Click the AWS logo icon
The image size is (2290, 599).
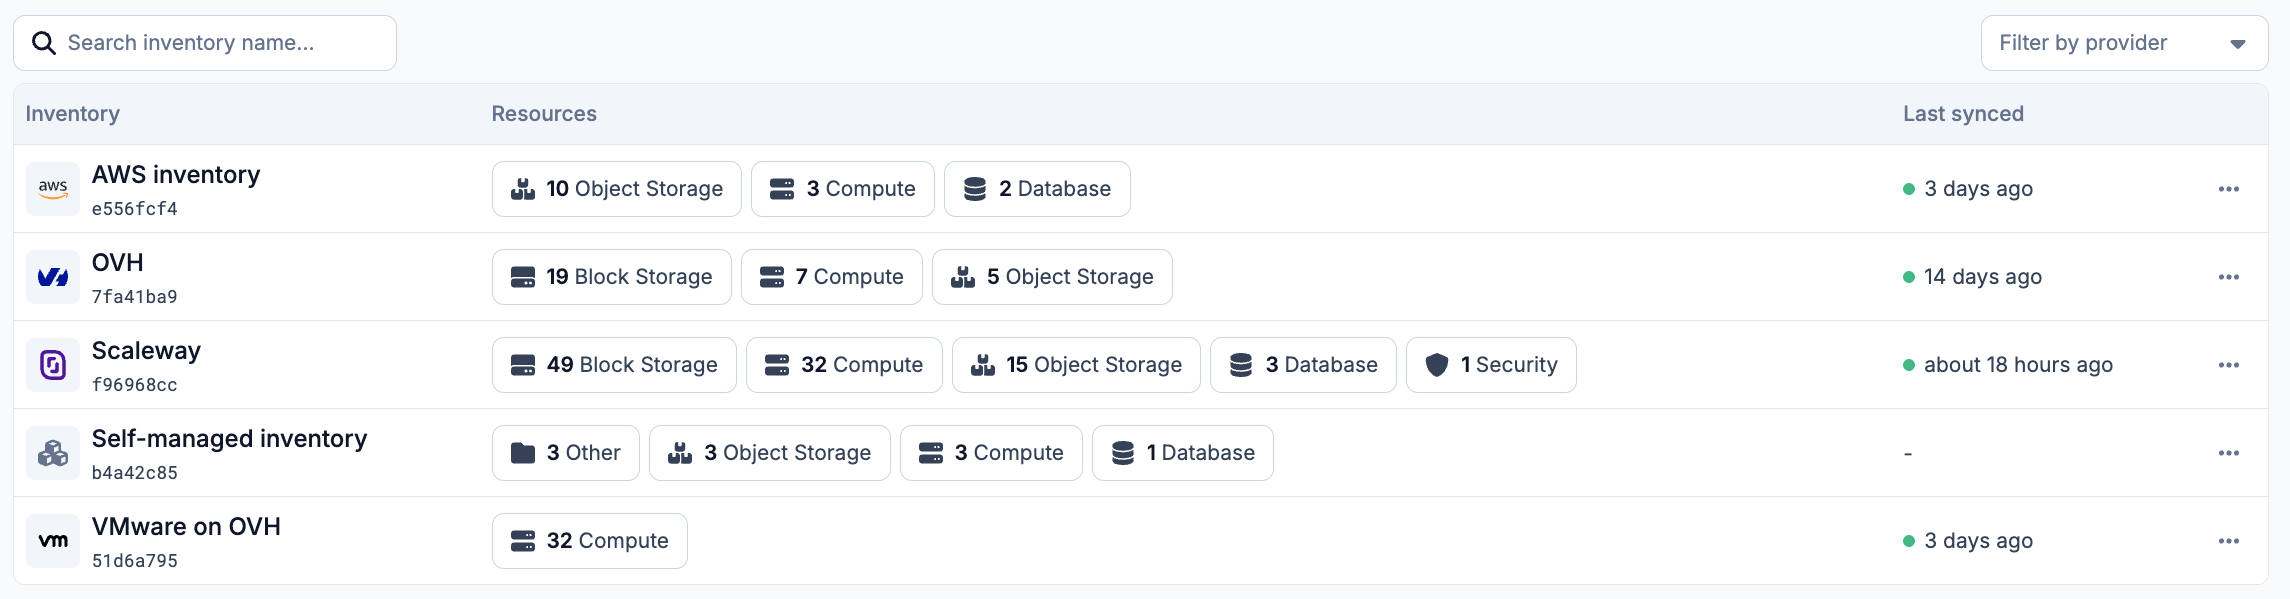pyautogui.click(x=53, y=189)
